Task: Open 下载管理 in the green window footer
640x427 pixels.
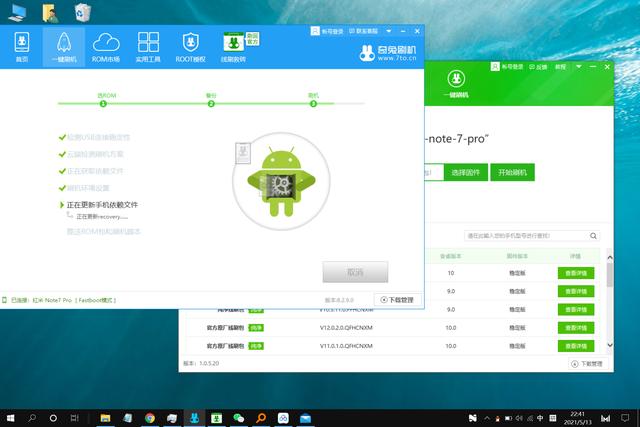Action: (x=588, y=363)
